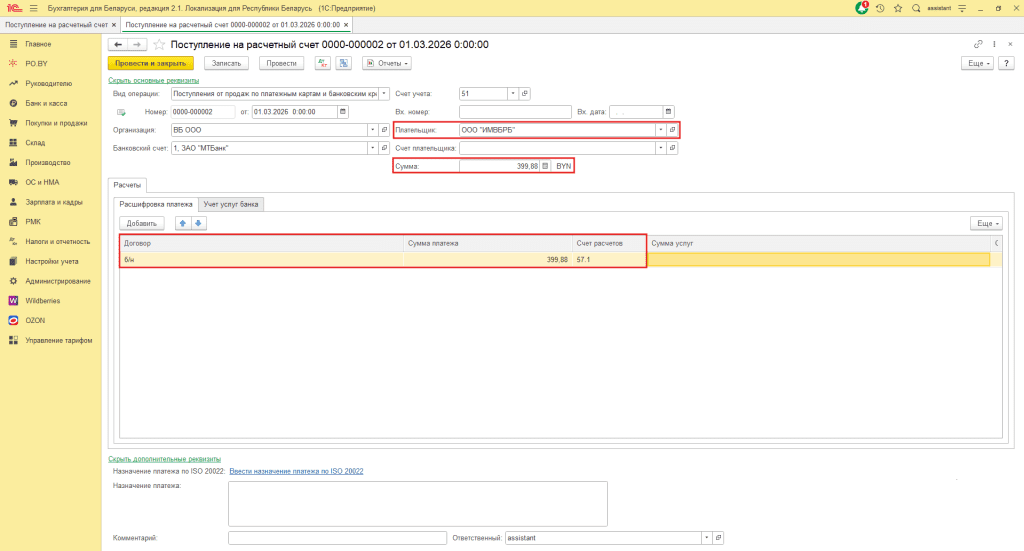Open the notifications bell icon
Viewport: 1024px width, 551px height.
tap(862, 8)
